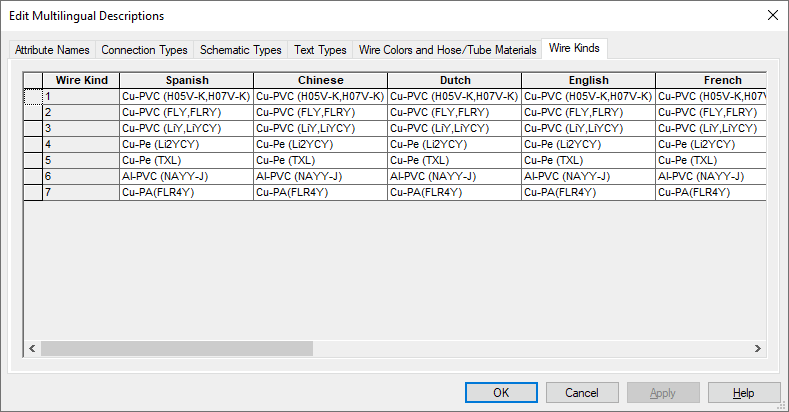
Task: Edit French cell Al-PVC (NAYY-J)
Action: (x=711, y=177)
